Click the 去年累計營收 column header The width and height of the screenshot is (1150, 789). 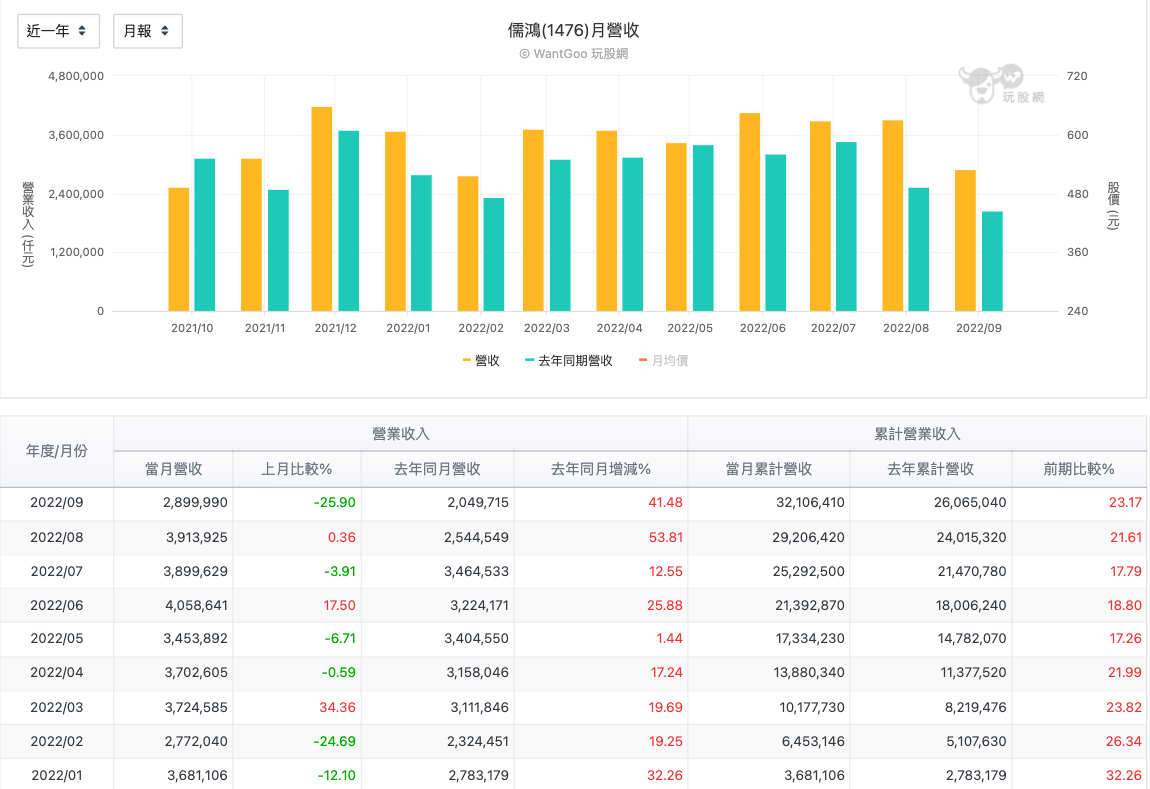(931, 469)
